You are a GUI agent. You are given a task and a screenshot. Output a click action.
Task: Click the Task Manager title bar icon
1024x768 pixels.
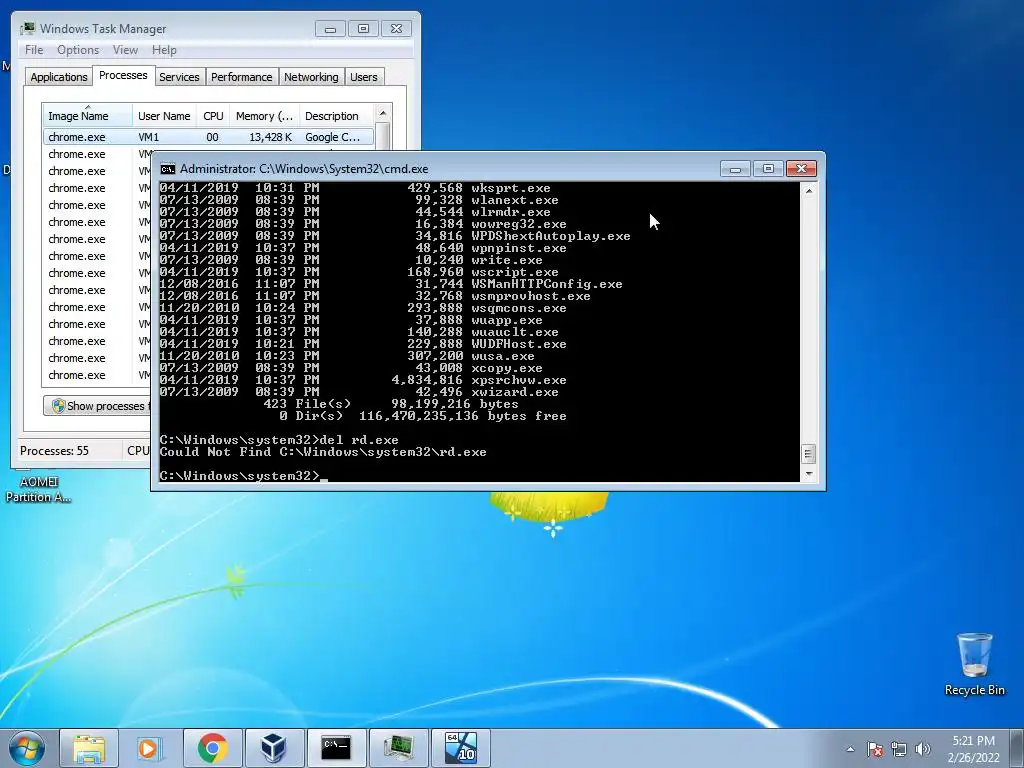click(x=28, y=29)
